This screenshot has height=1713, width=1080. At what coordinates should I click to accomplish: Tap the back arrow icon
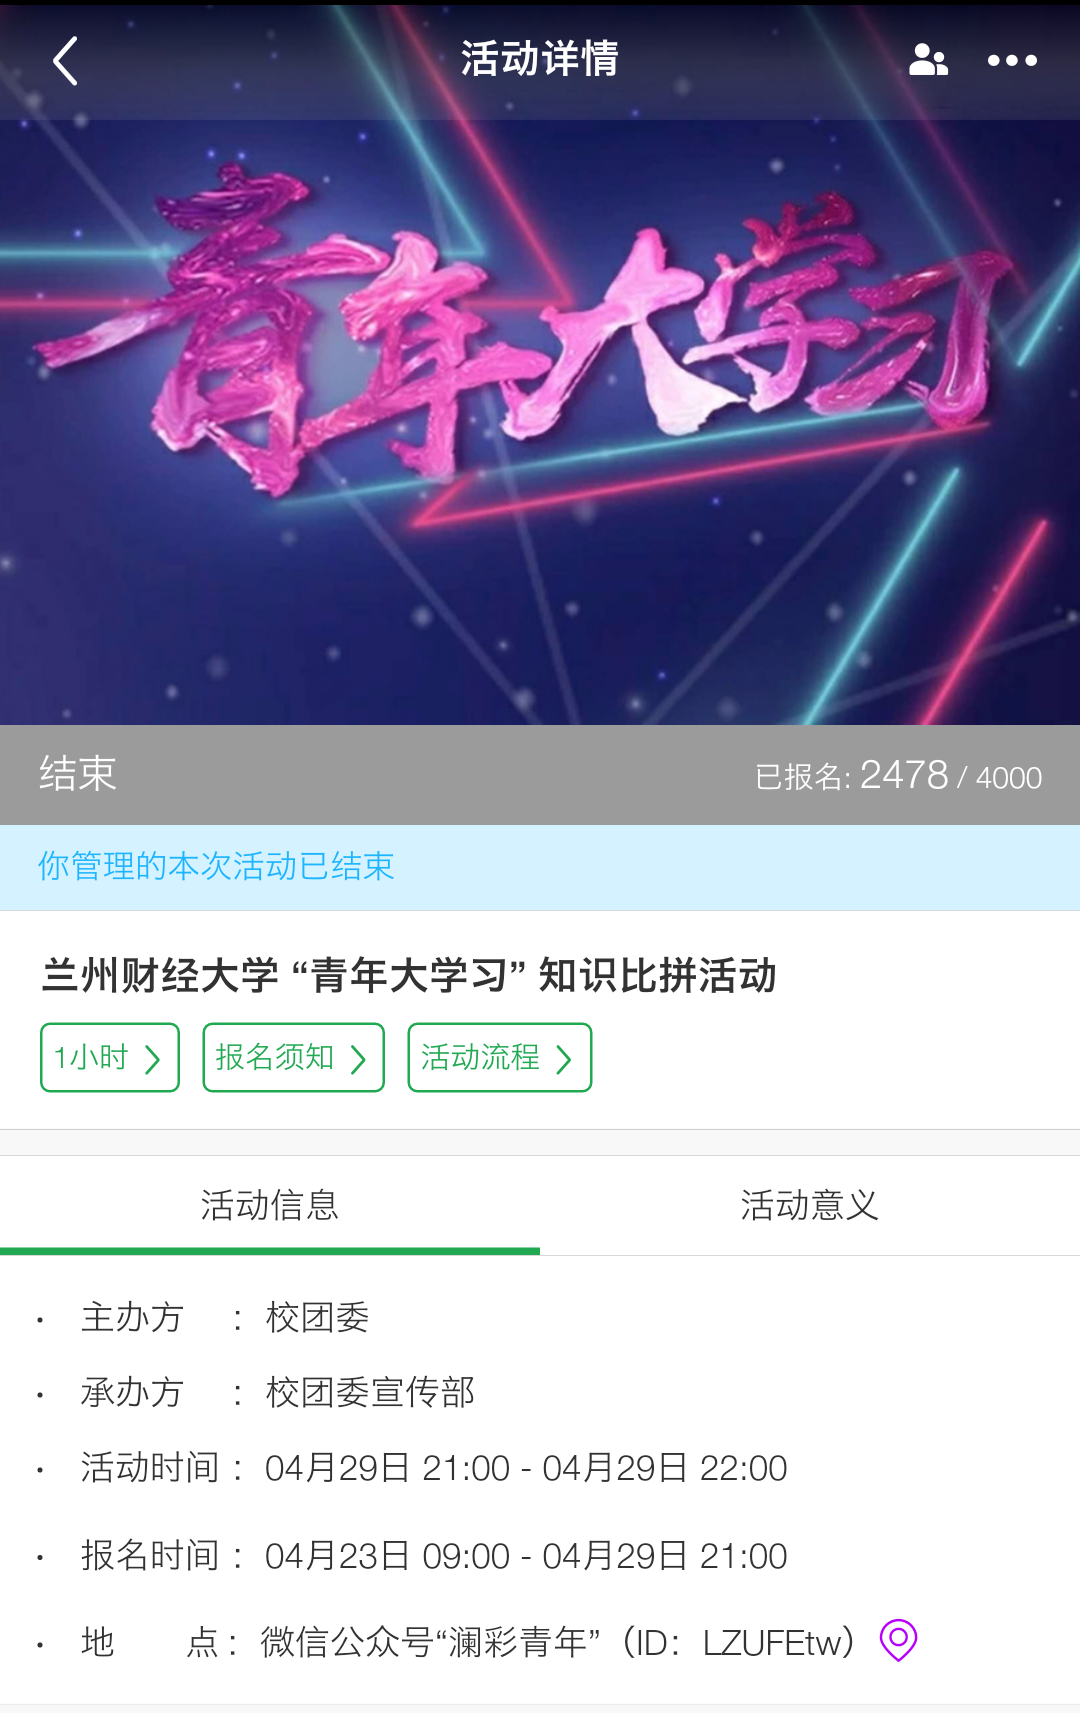point(66,61)
